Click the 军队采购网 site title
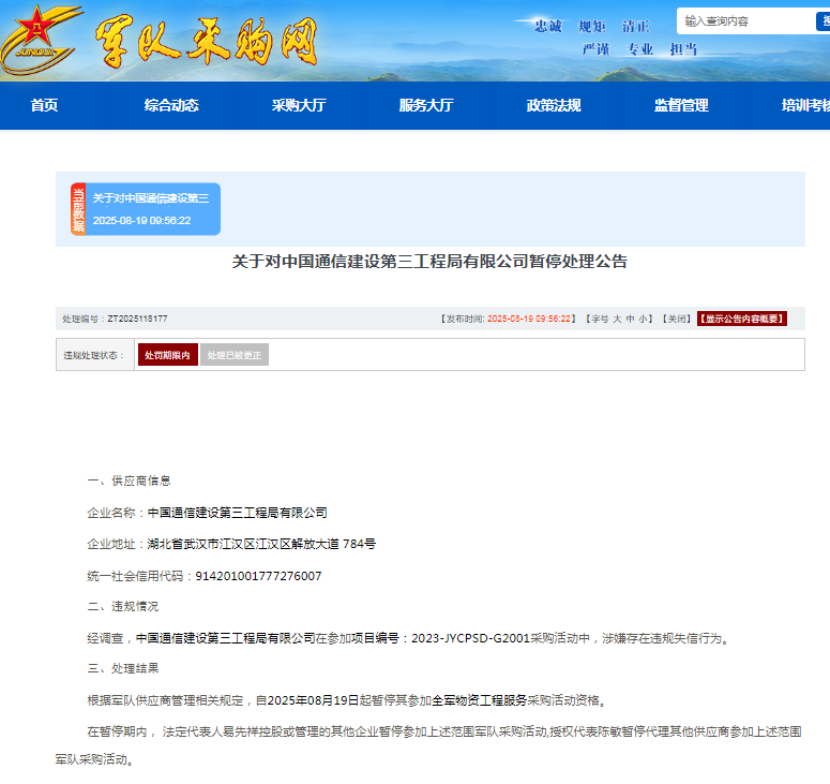The width and height of the screenshot is (830, 784). pos(206,42)
